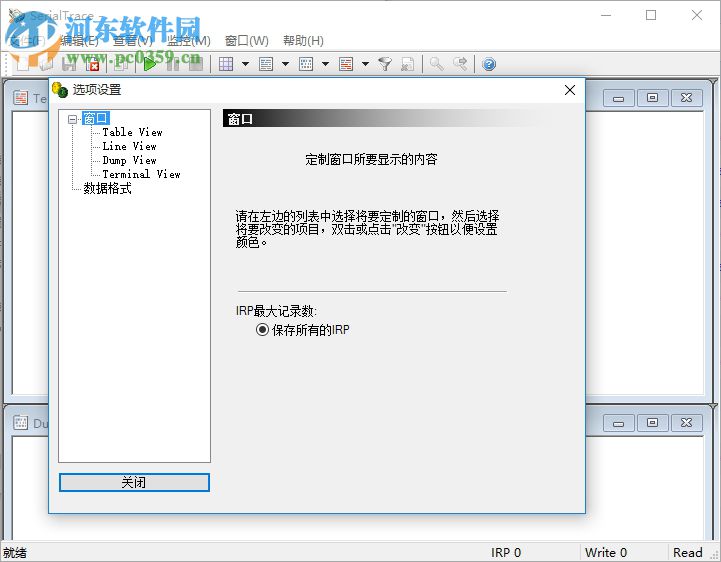The image size is (721, 562).
Task: Click the export document icon beside filter
Action: (x=407, y=64)
